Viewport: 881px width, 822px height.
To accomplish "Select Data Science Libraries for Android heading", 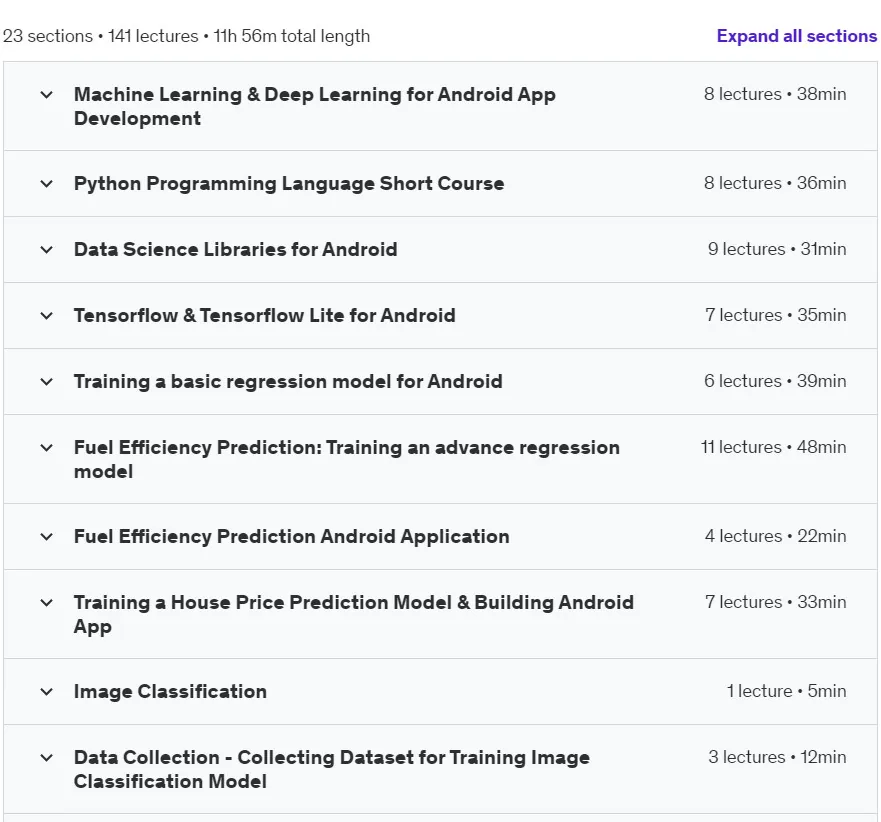I will click(x=235, y=249).
